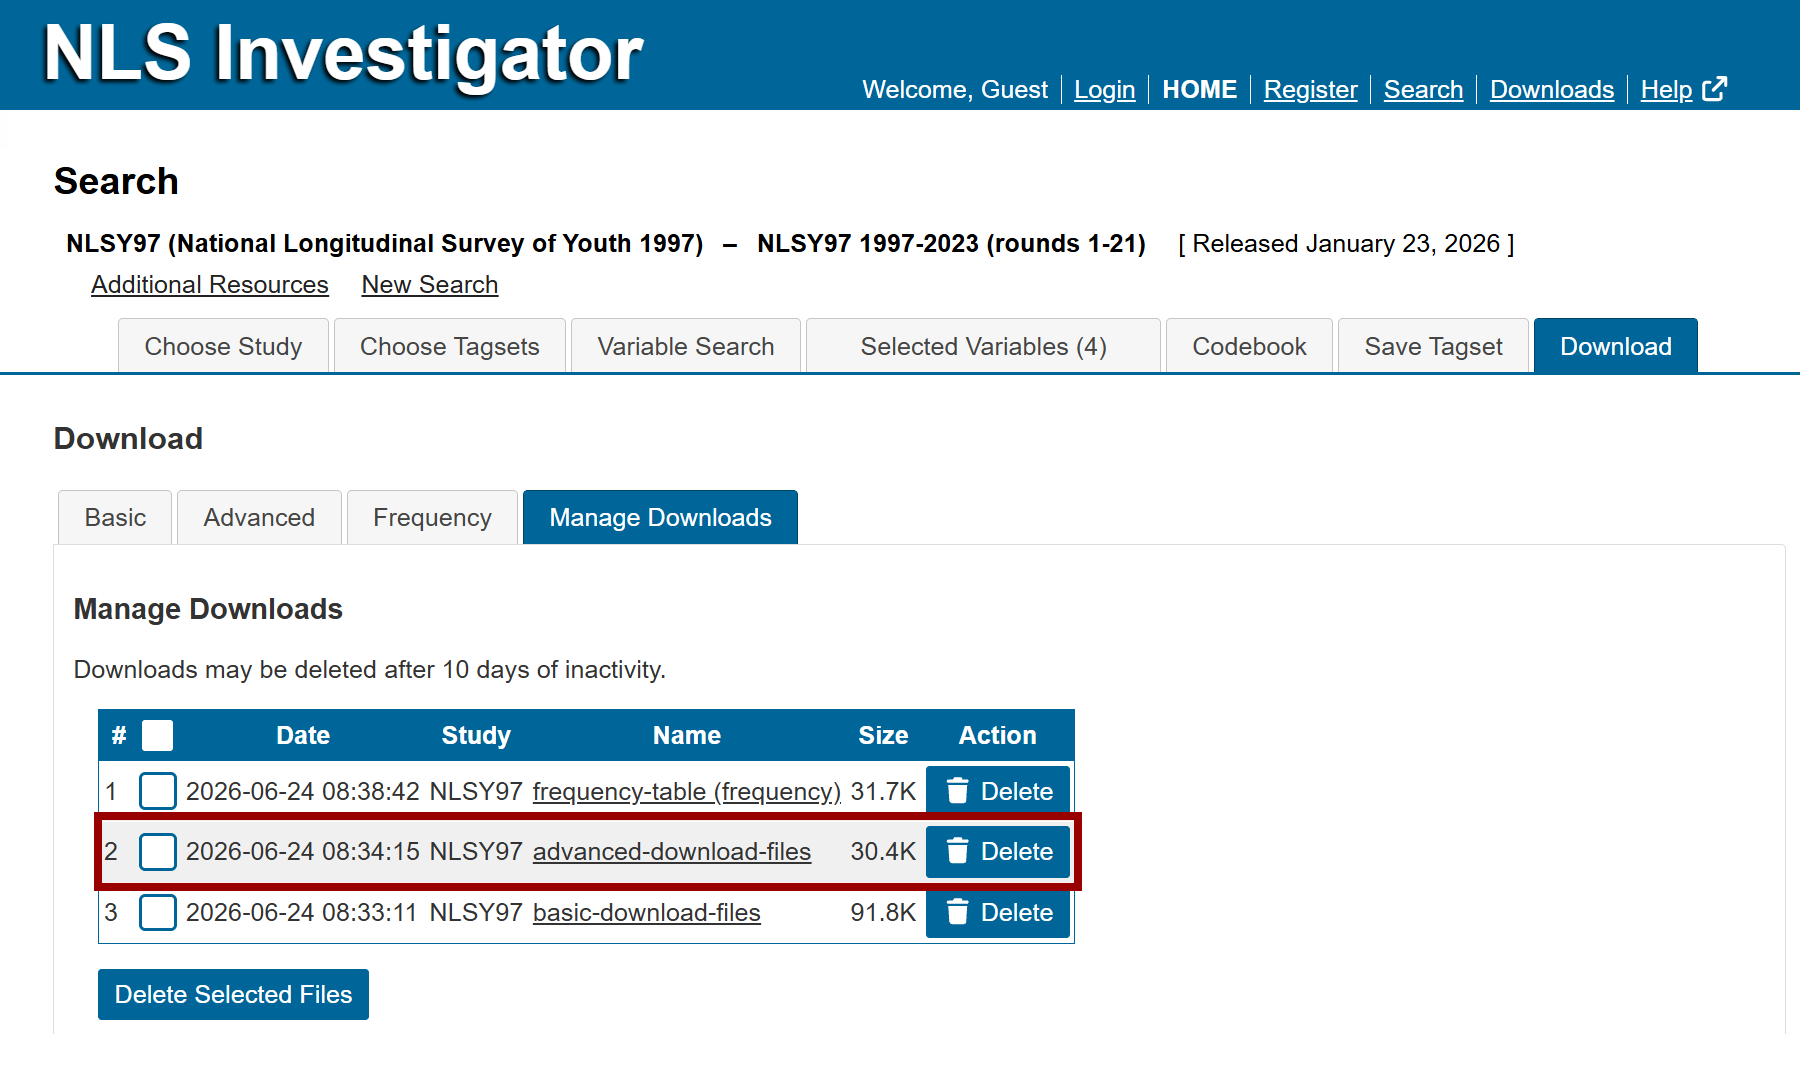Start a New Search link
Screen dimensions: 1800x1071
tap(430, 285)
